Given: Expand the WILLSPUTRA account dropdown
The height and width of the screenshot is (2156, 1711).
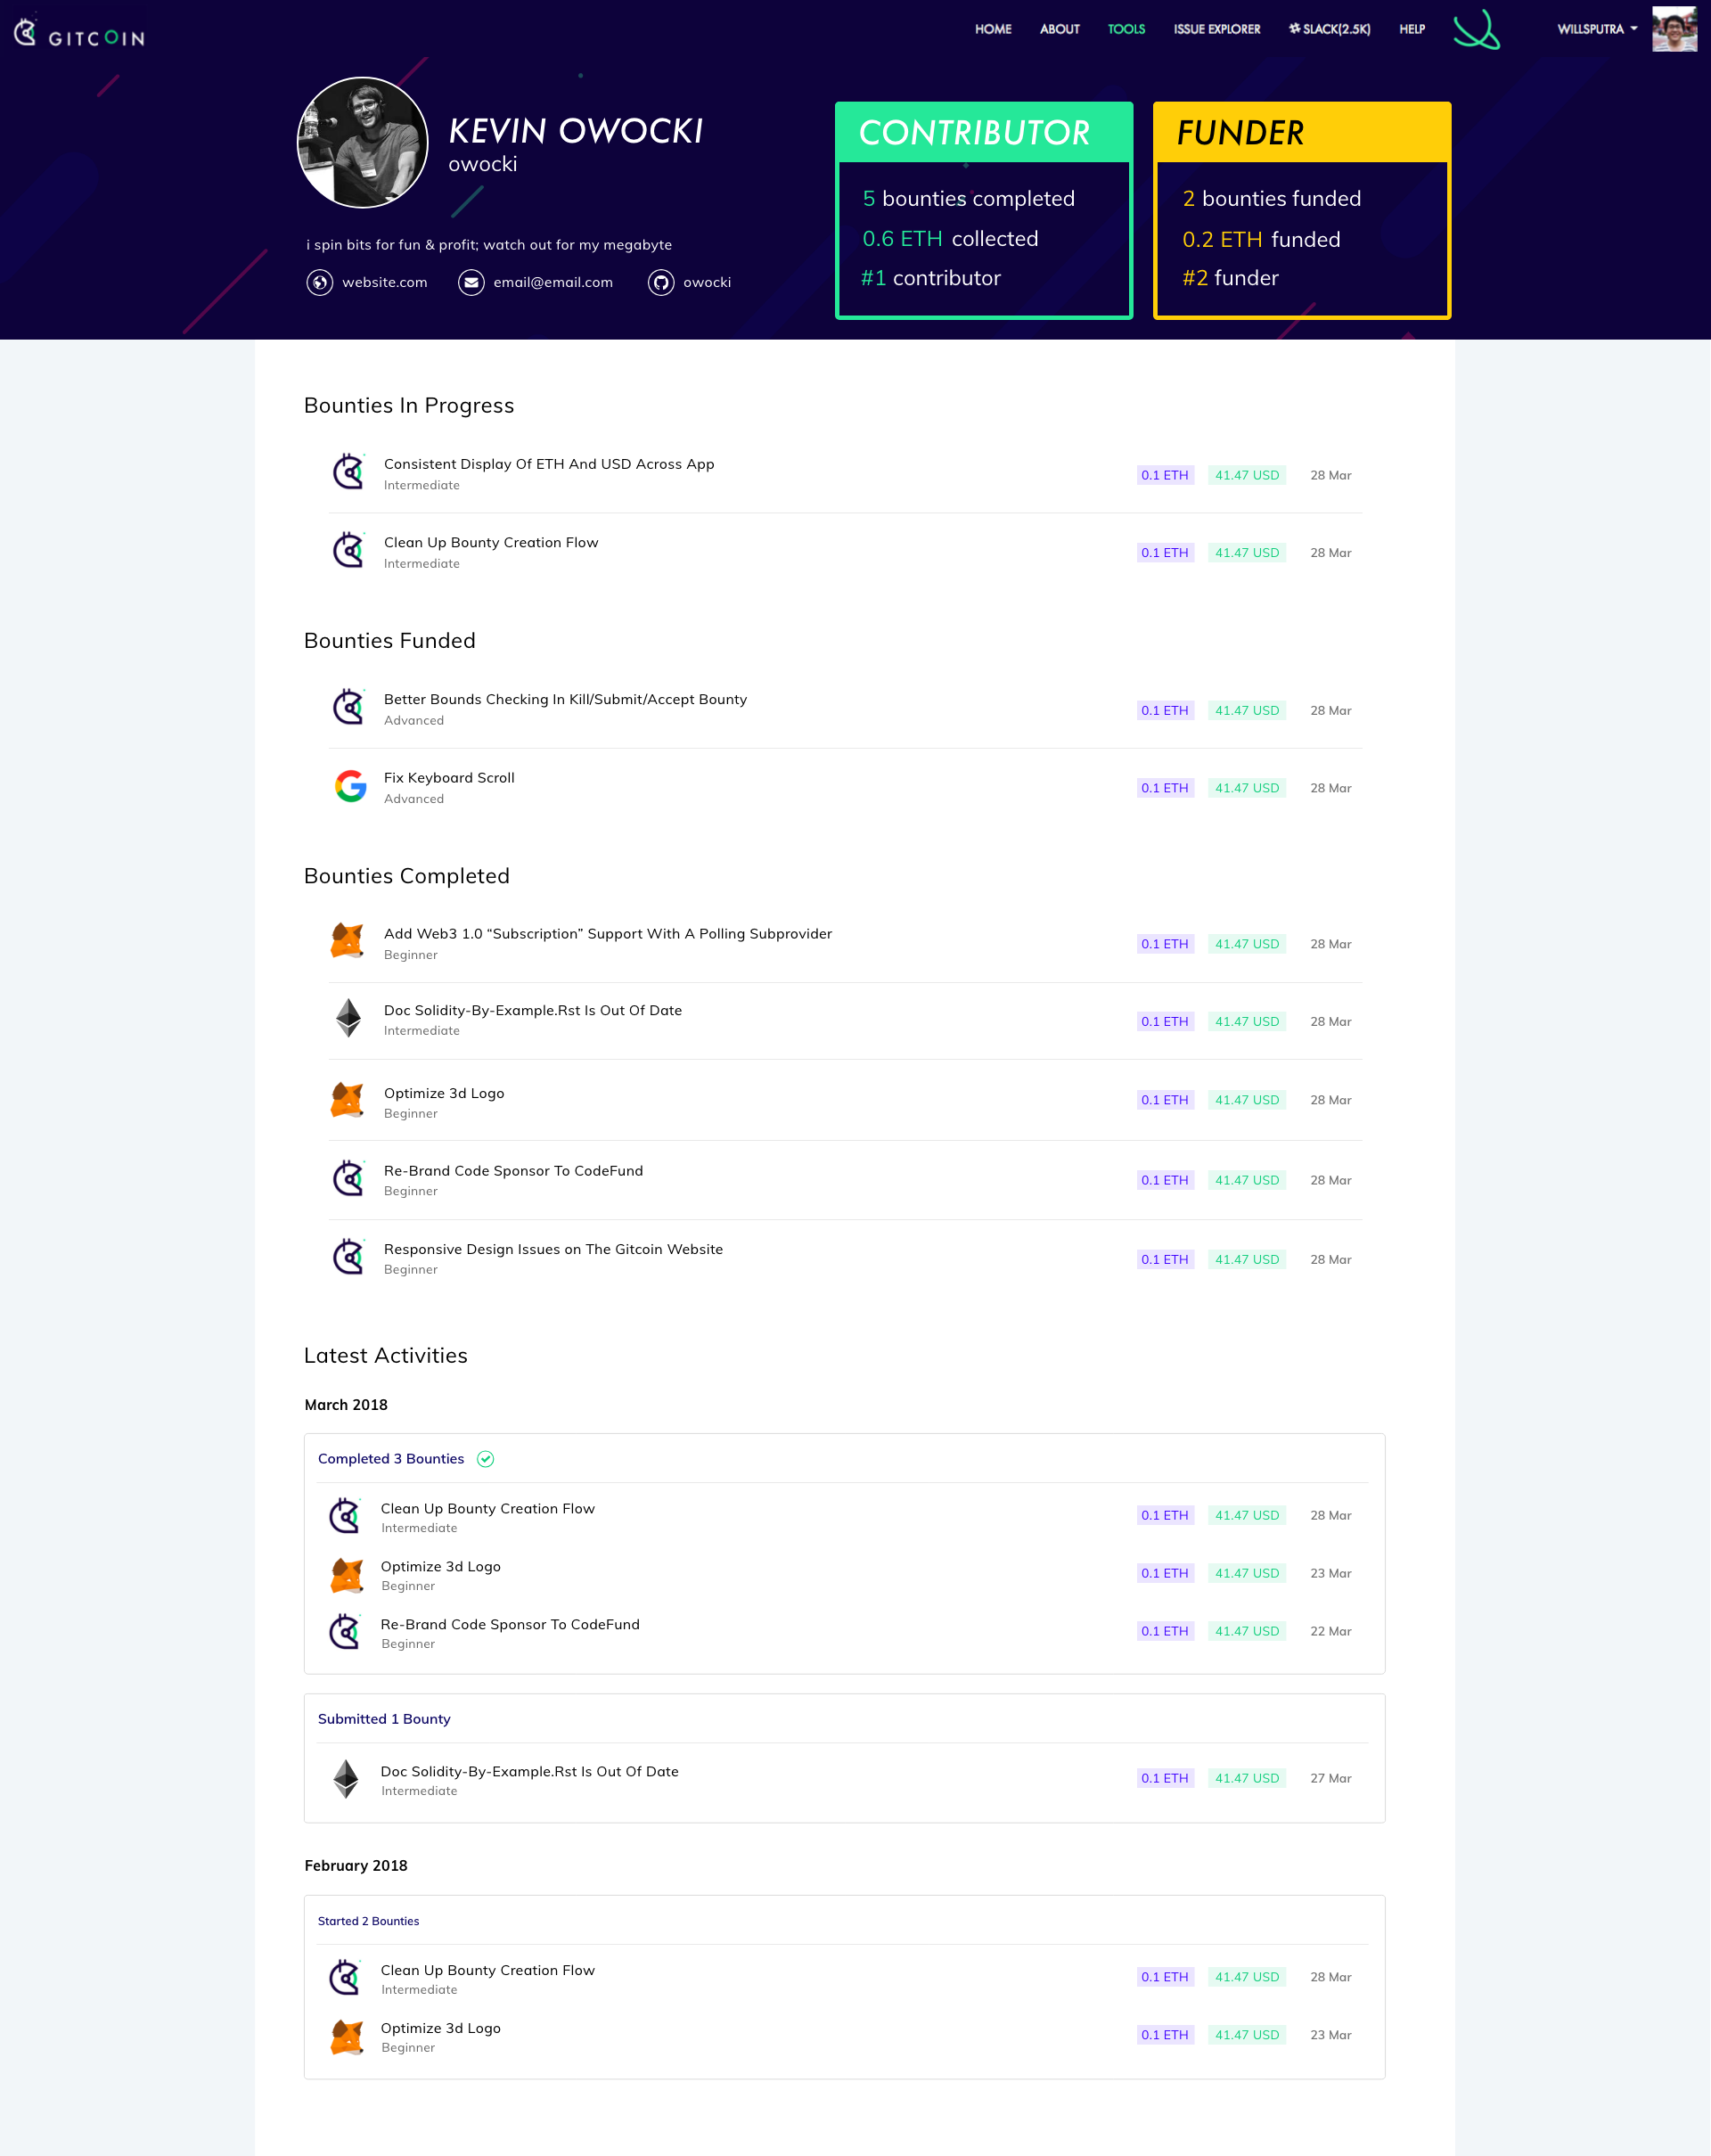Looking at the screenshot, I should [x=1596, y=29].
